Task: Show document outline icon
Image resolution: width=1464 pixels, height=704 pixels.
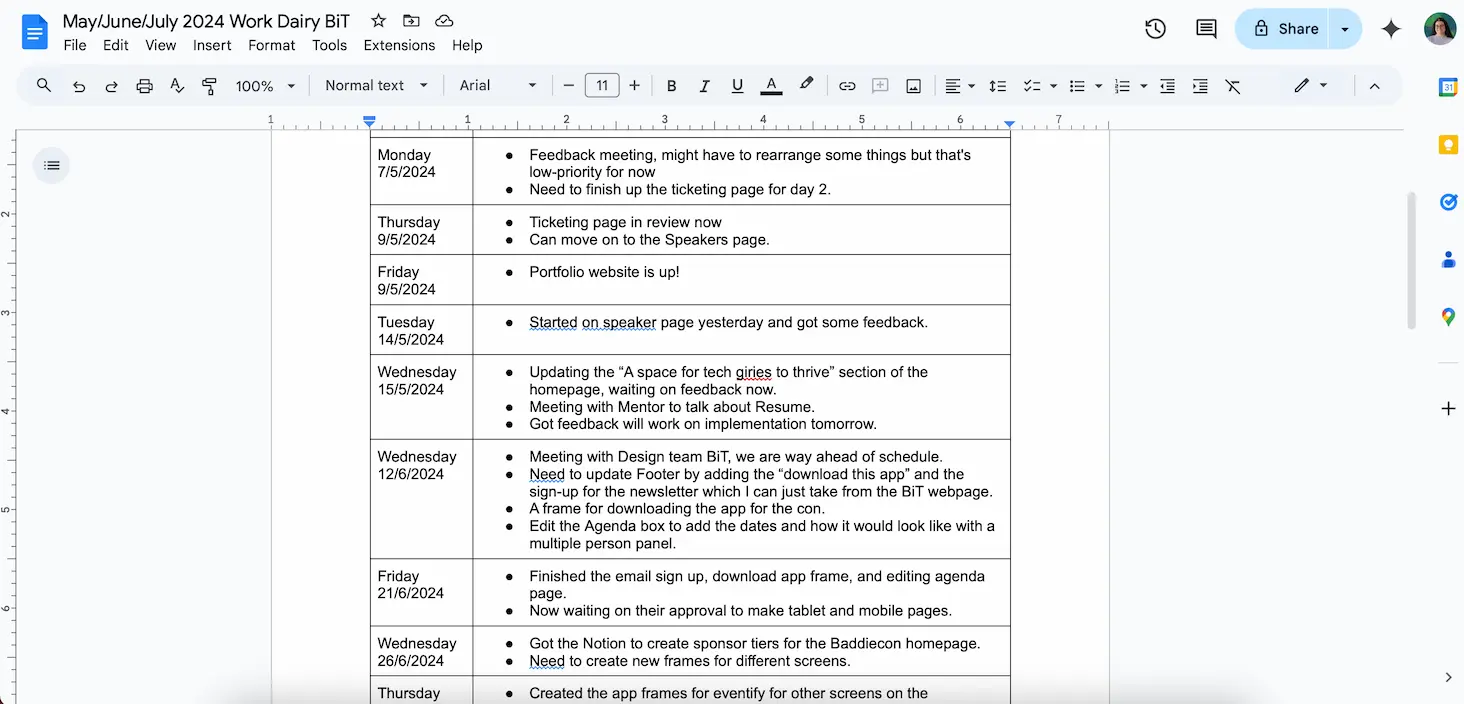Action: click(x=52, y=165)
